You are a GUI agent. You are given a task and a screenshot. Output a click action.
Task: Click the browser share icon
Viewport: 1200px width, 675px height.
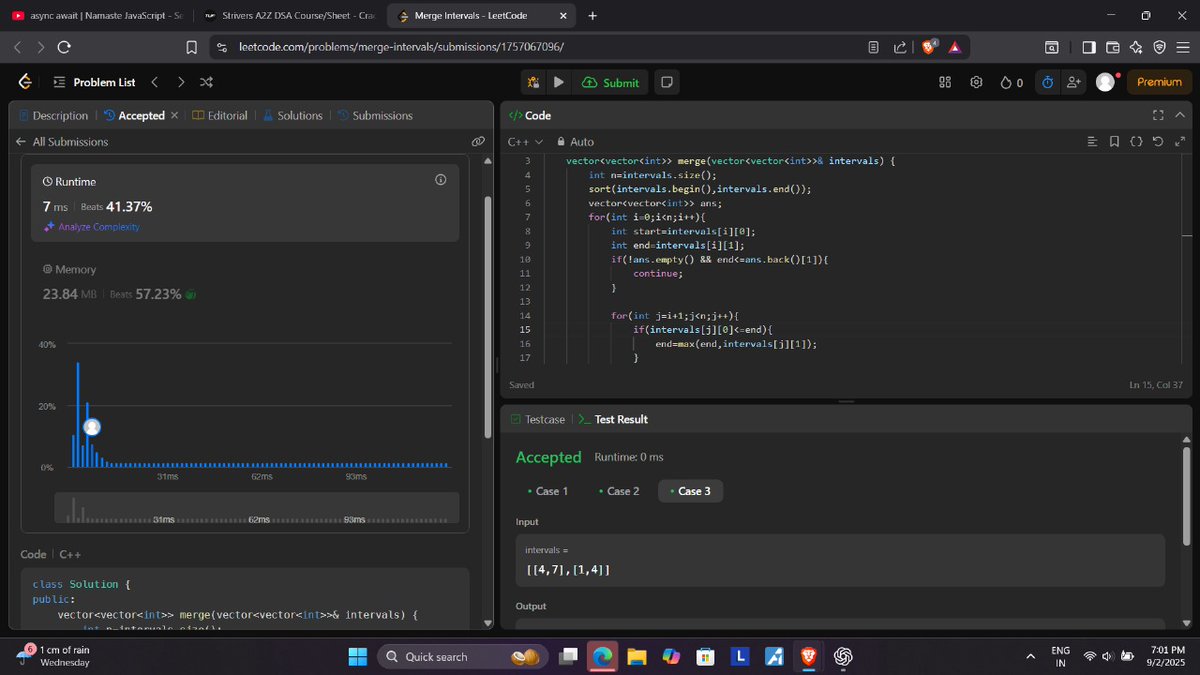tap(899, 47)
